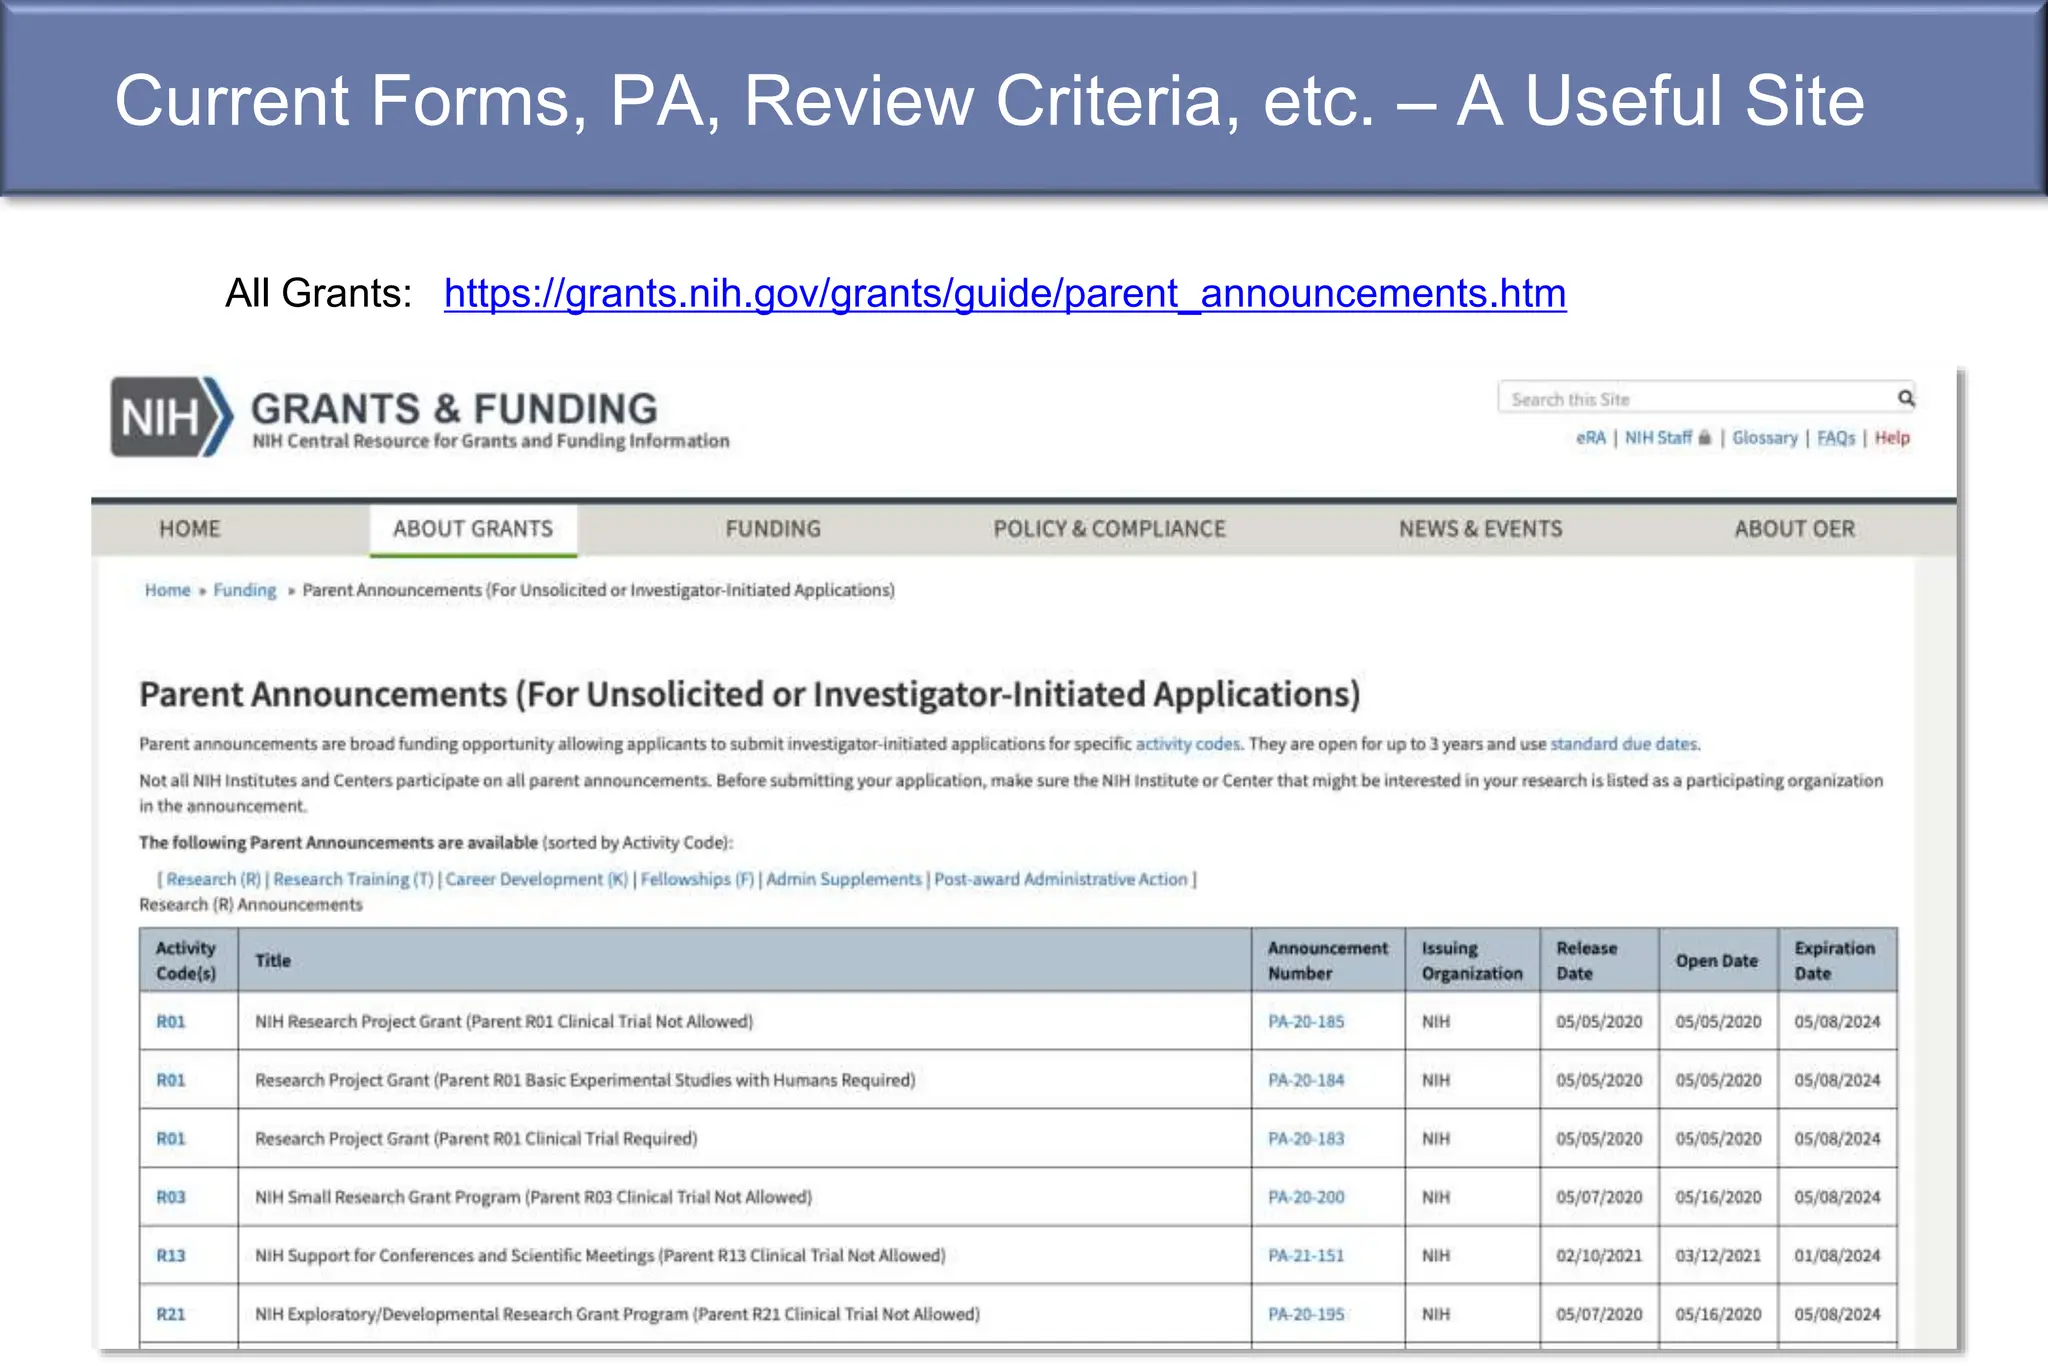Open Post-award Administrative Action link
Viewport: 2048px width, 1366px height.
(1061, 879)
